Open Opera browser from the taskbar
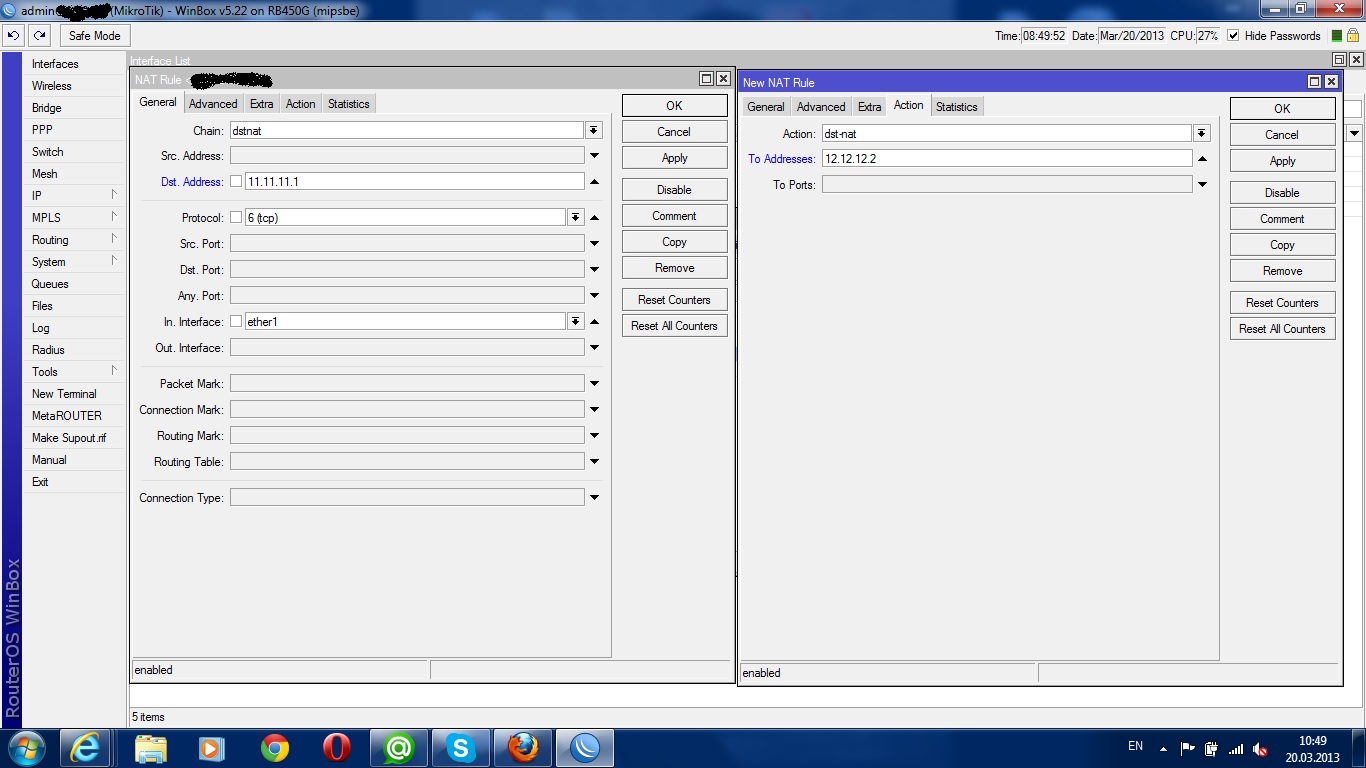Screen dimensions: 1366x768 click(336, 748)
